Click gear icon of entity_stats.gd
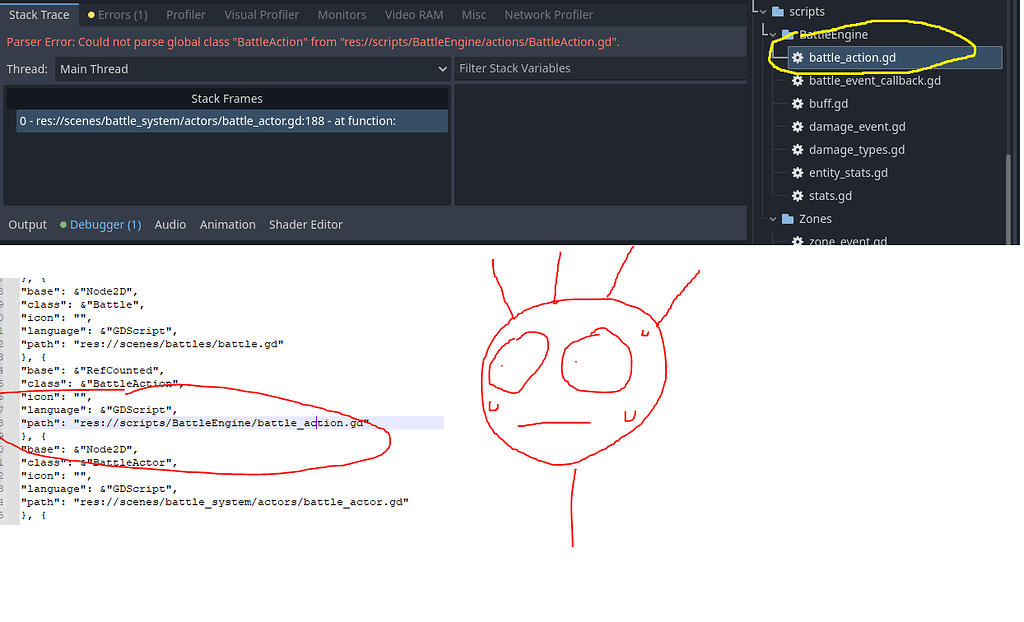 tap(797, 173)
